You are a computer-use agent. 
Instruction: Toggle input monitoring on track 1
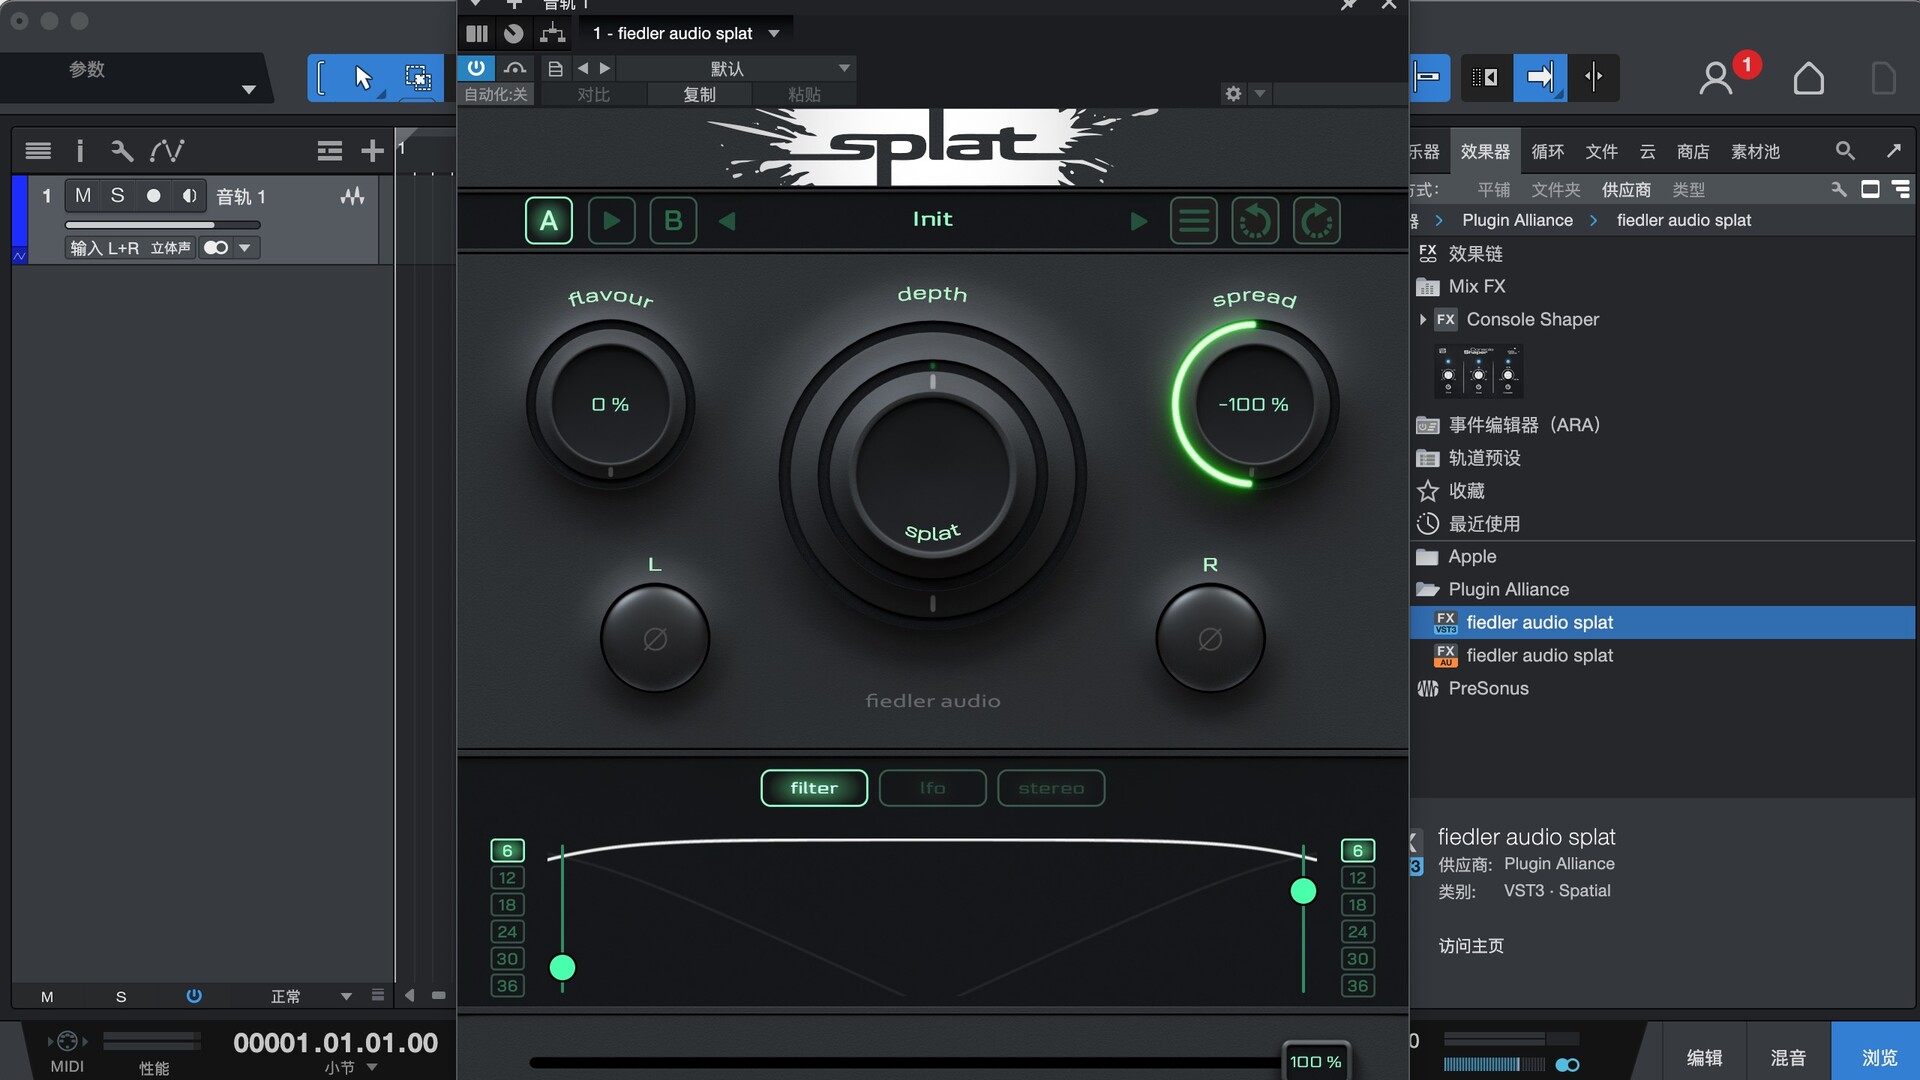(x=189, y=196)
